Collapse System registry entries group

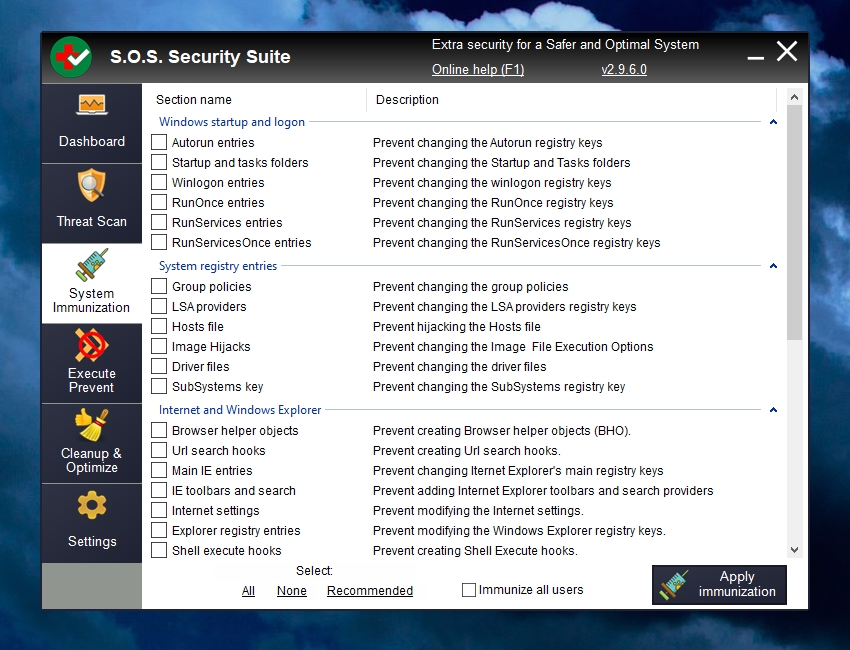point(774,266)
